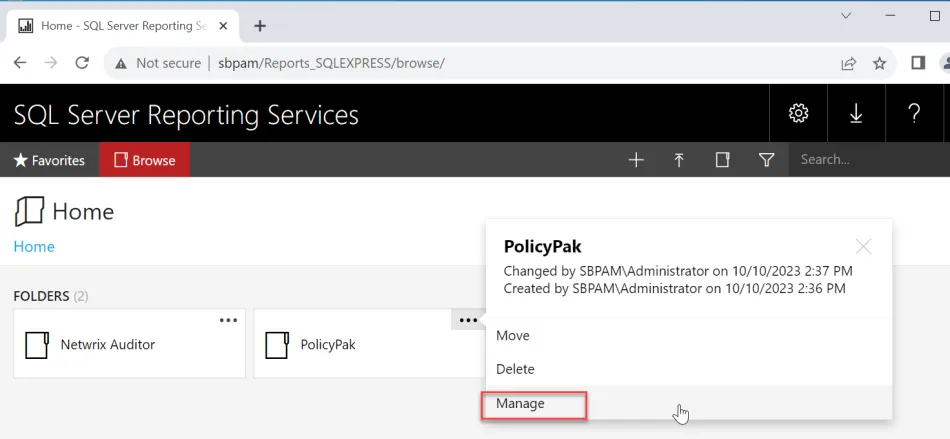Click the Home breadcrumb link
The image size is (950, 439).
(x=34, y=246)
